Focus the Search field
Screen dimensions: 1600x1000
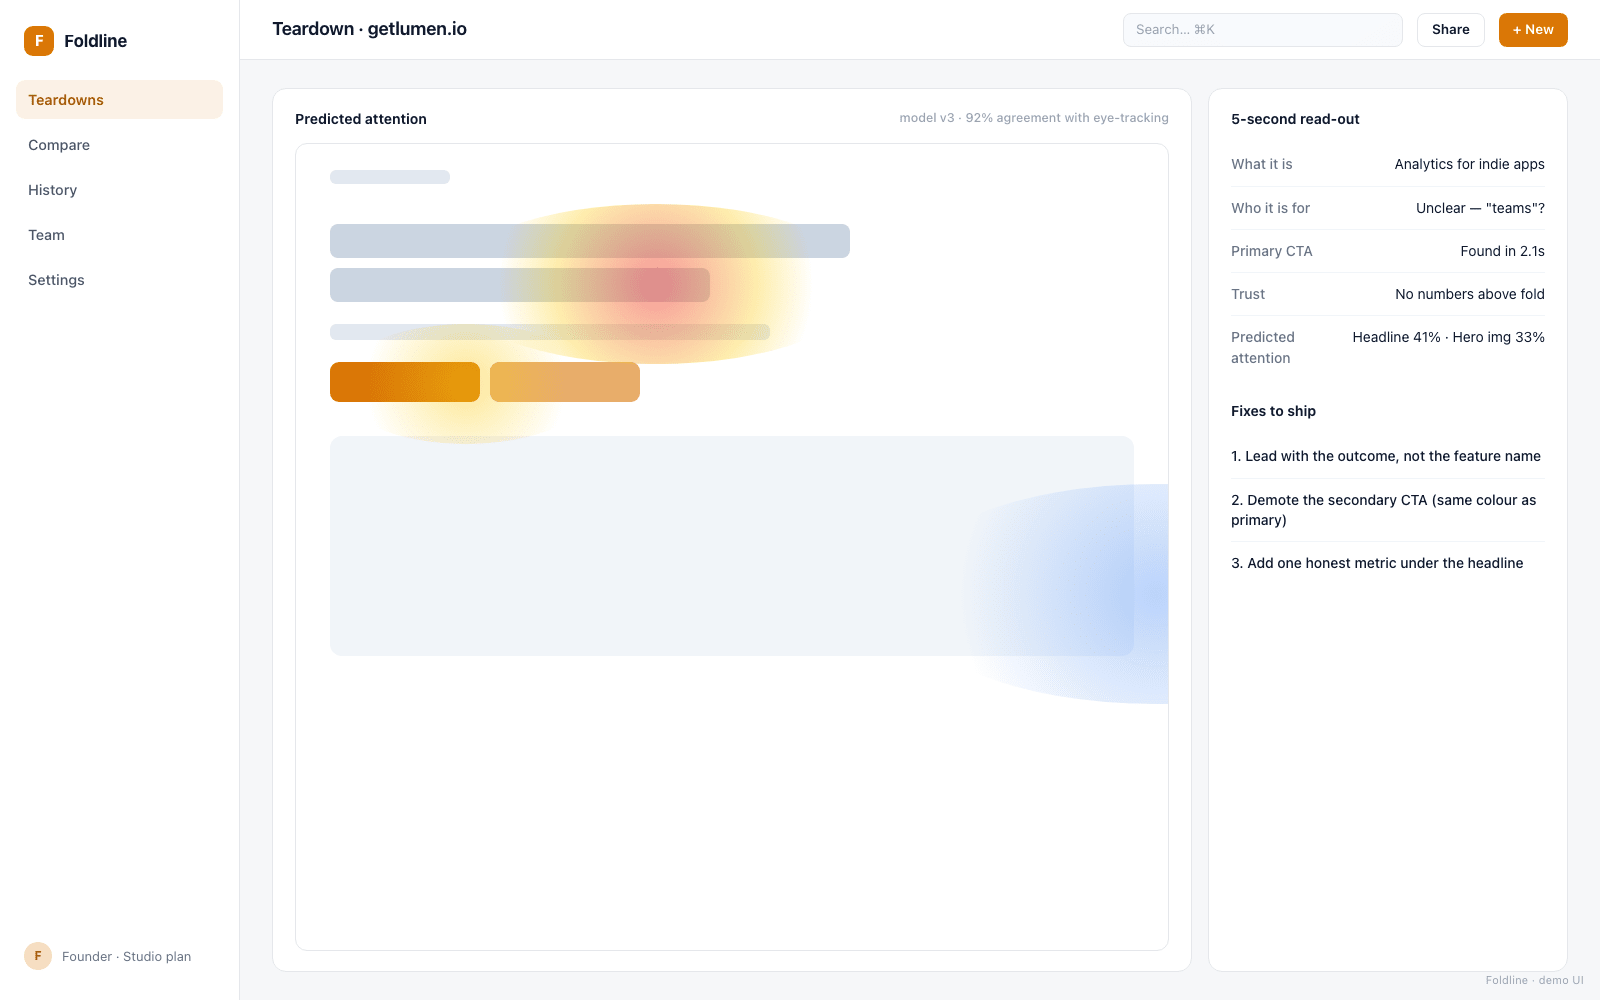1262,30
